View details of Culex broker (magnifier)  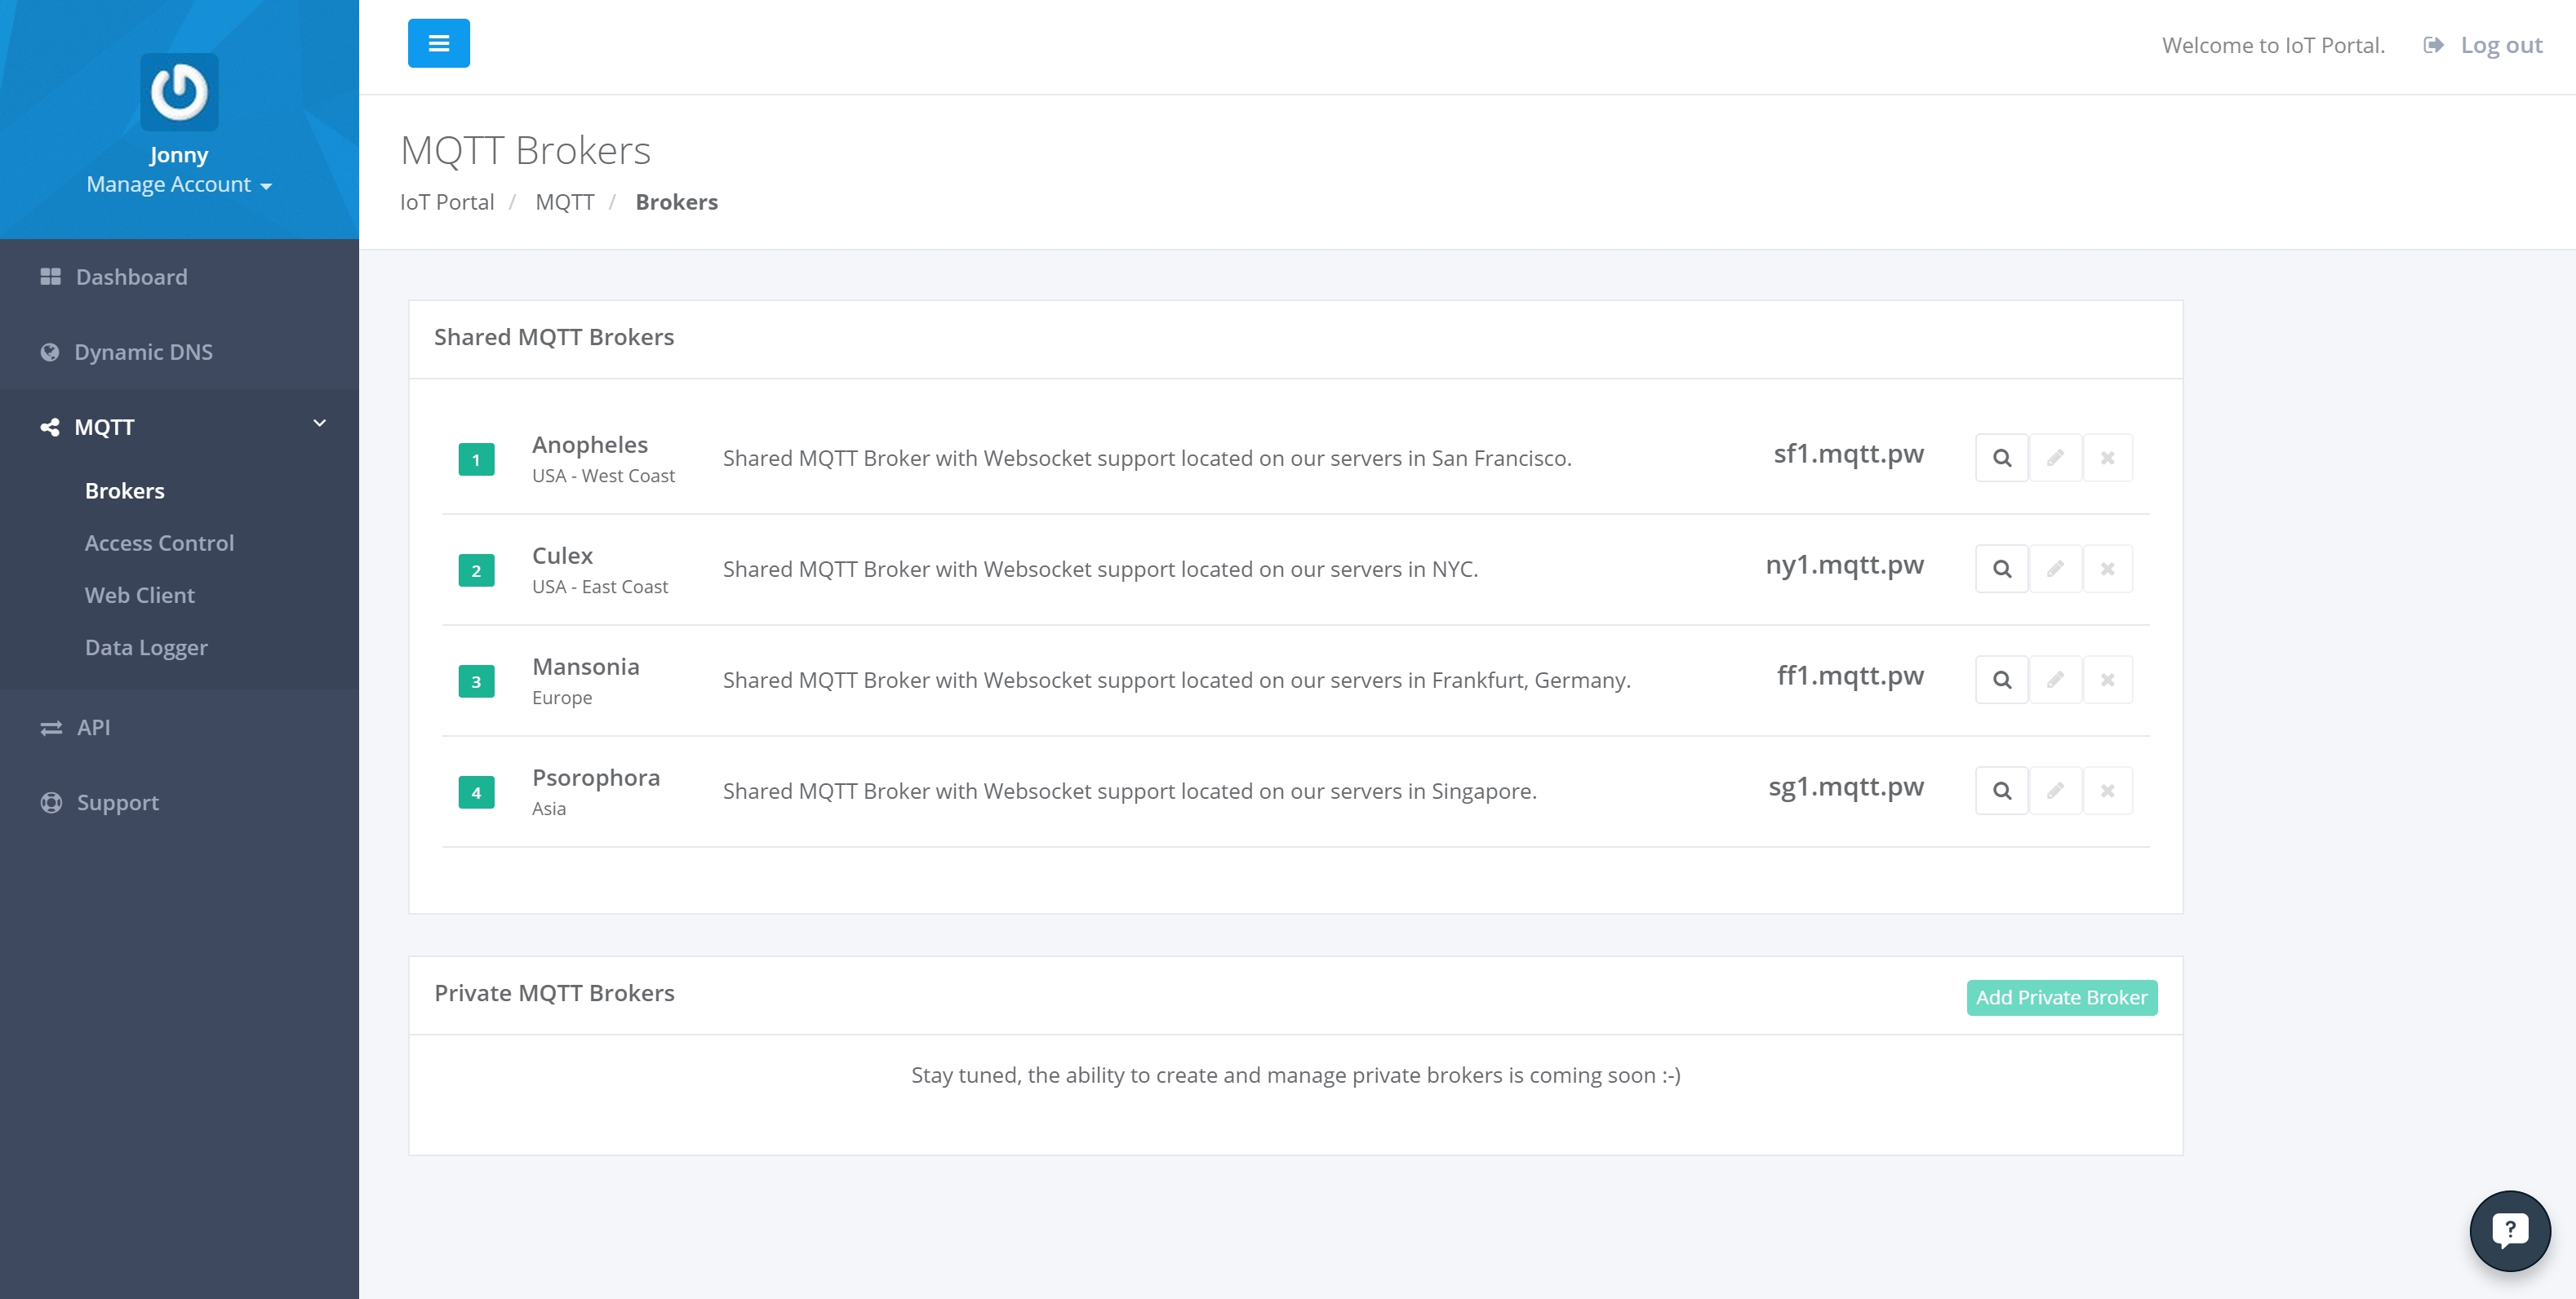click(2002, 569)
